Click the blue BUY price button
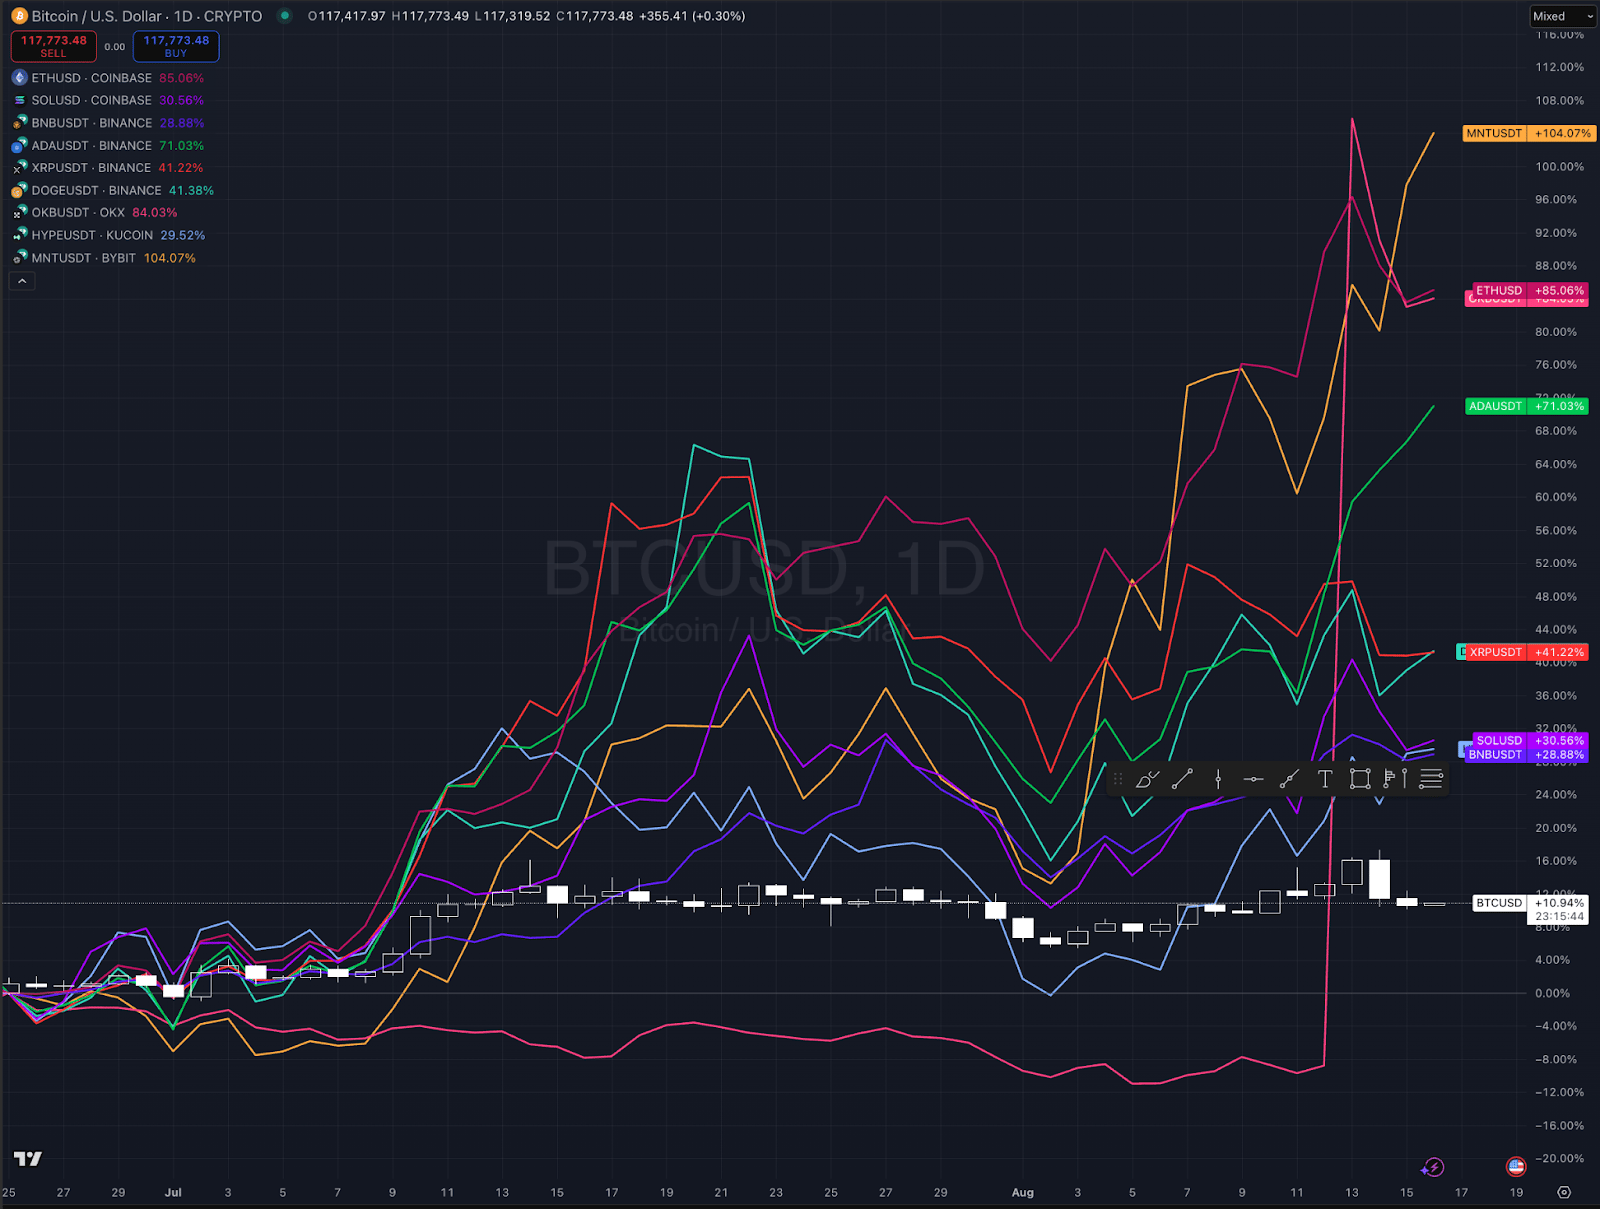Viewport: 1600px width, 1209px height. click(176, 46)
